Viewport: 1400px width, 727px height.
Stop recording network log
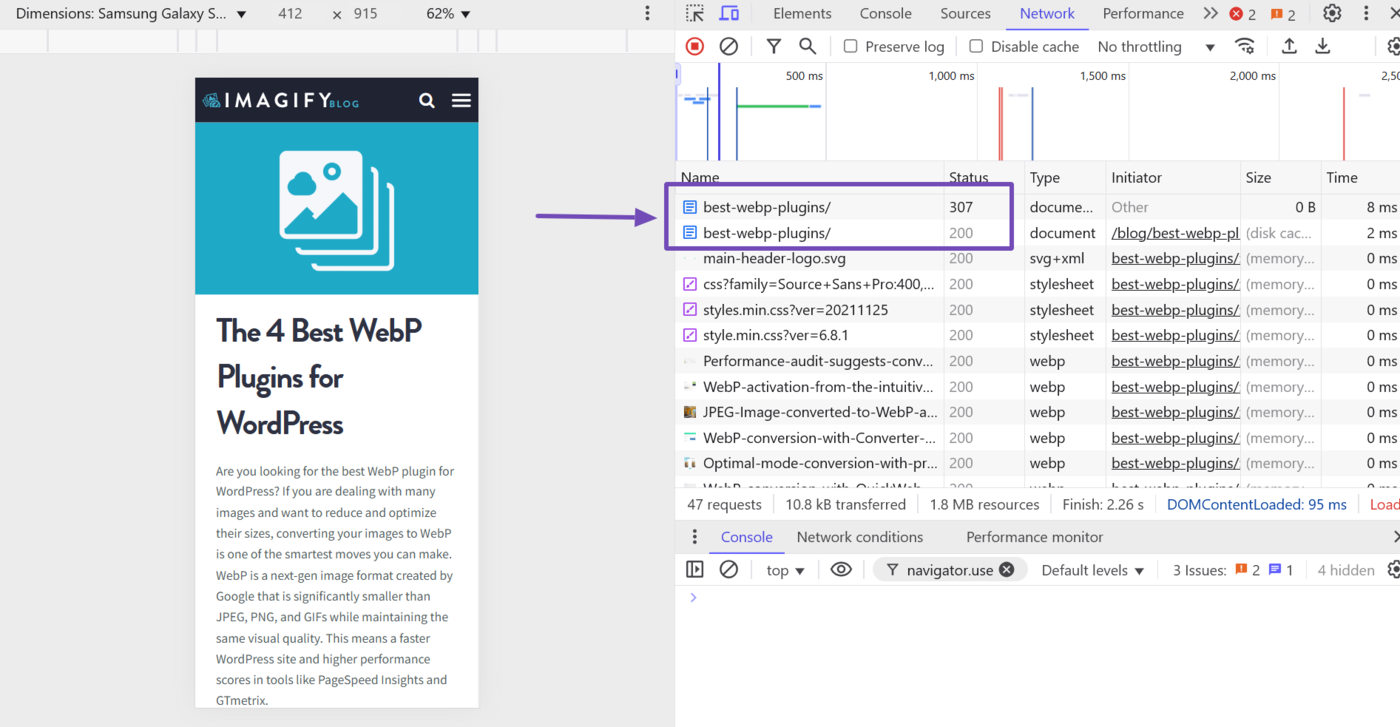[695, 46]
